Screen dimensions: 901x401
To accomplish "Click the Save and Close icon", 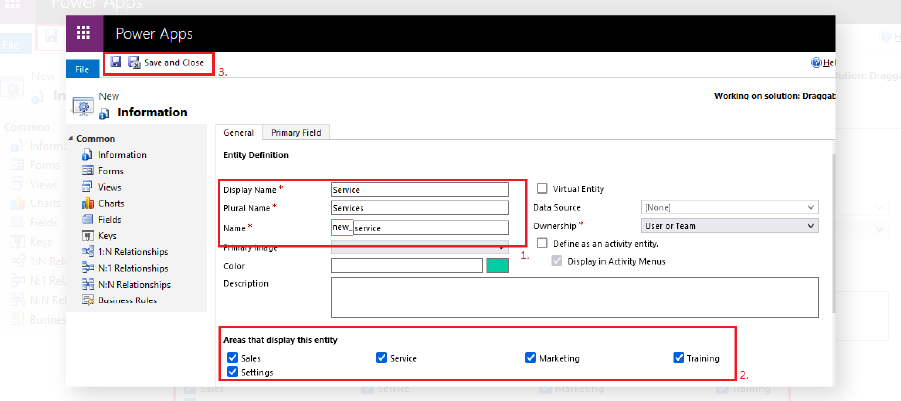I will [x=134, y=63].
